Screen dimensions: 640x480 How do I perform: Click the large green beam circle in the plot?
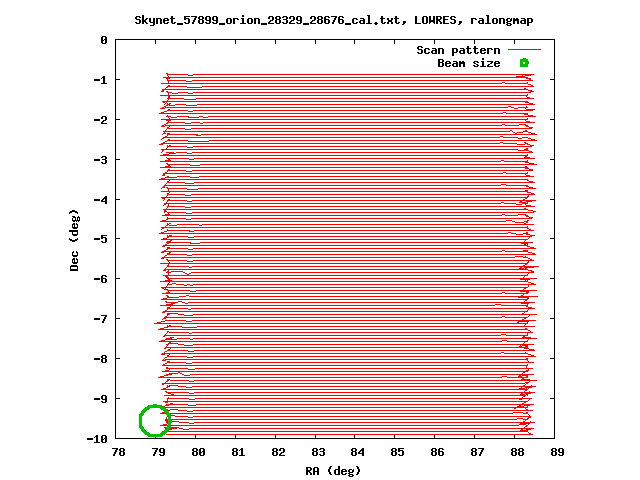(x=155, y=420)
